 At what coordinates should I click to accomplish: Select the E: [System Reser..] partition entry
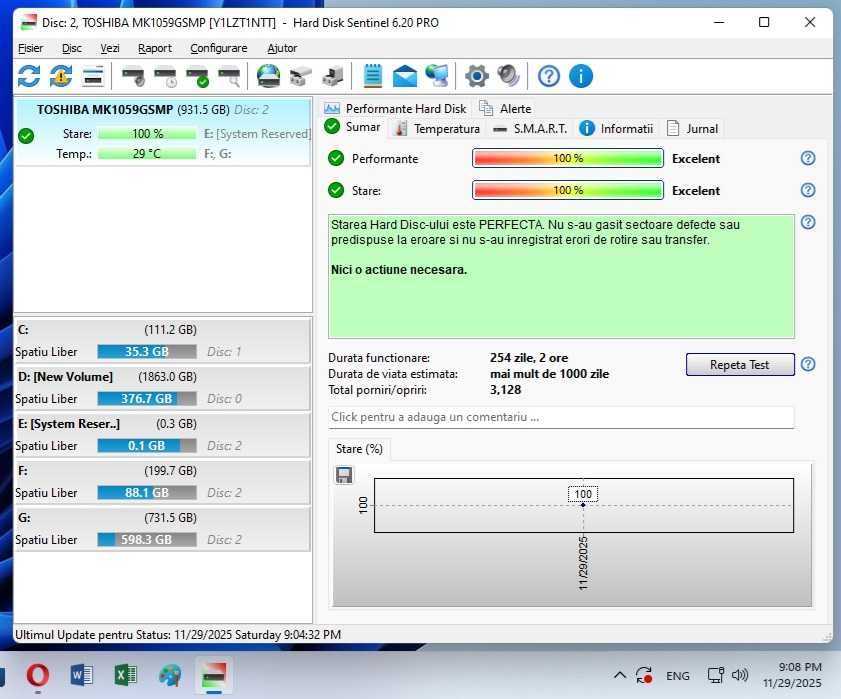[x=162, y=435]
